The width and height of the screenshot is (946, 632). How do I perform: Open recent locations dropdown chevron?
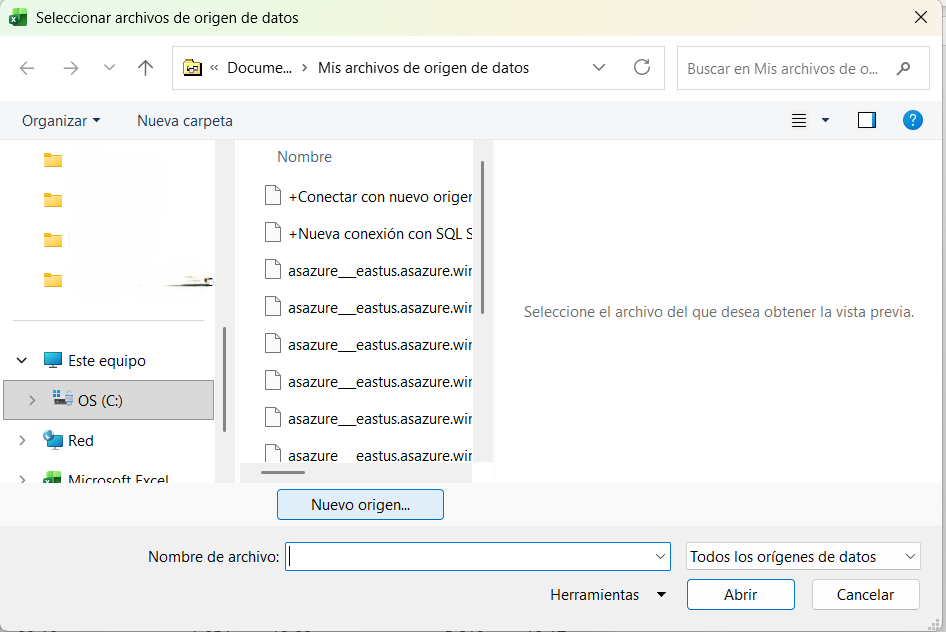click(109, 68)
